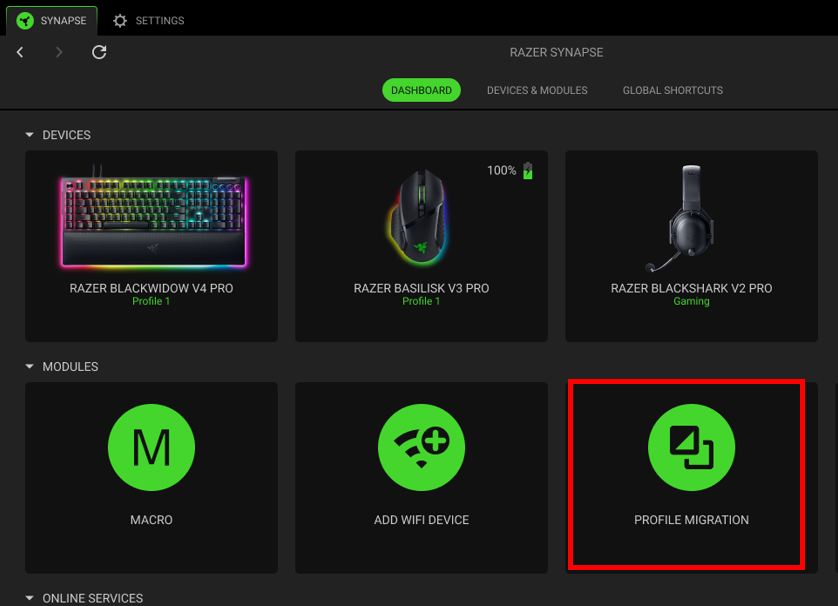Click the forward navigation arrow
Viewport: 838px width, 606px height.
pyautogui.click(x=59, y=52)
